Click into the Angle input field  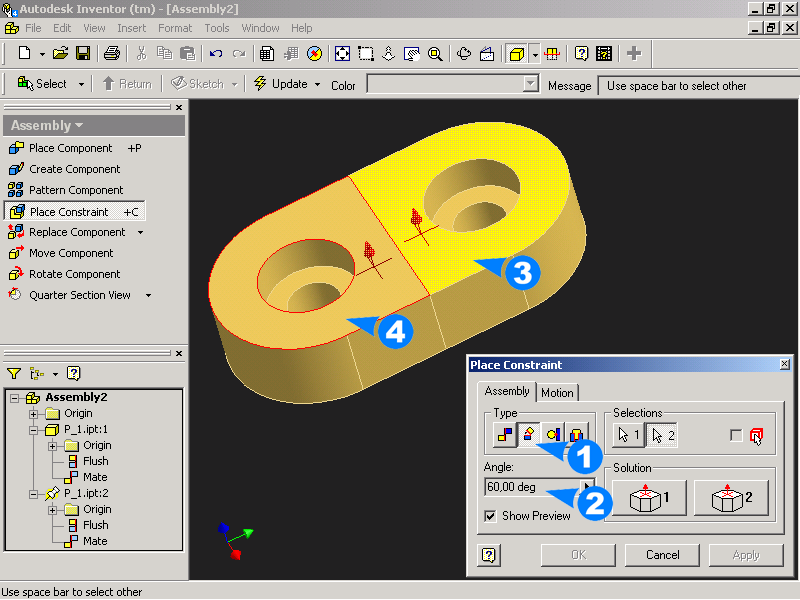(530, 487)
